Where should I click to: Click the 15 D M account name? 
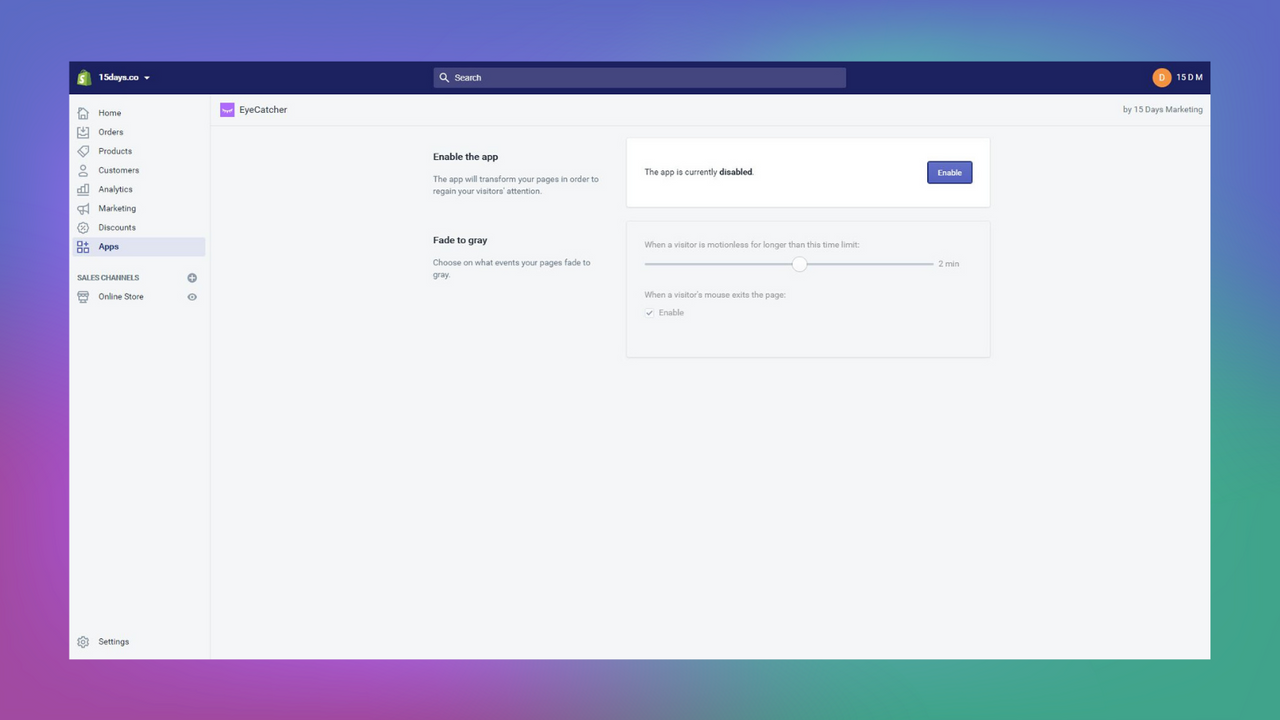click(x=1189, y=77)
